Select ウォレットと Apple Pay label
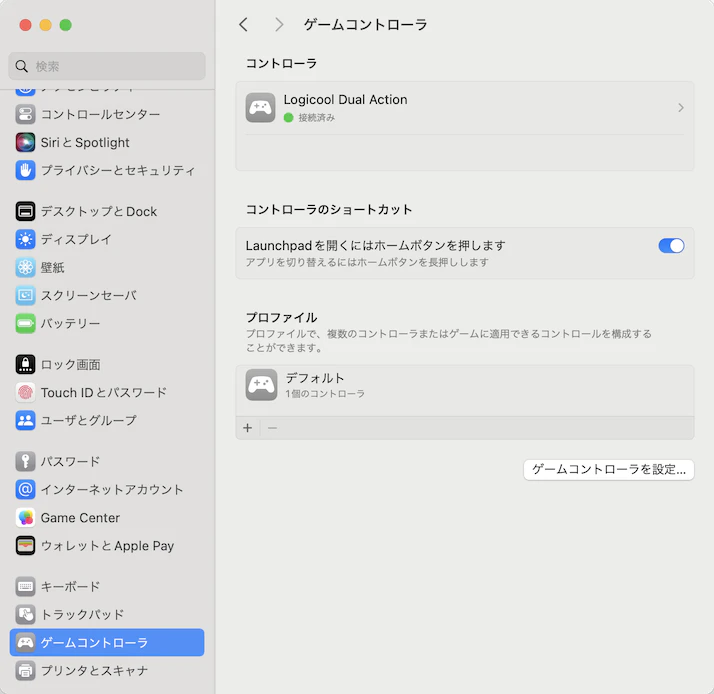Viewport: 714px width, 694px height. coord(107,546)
